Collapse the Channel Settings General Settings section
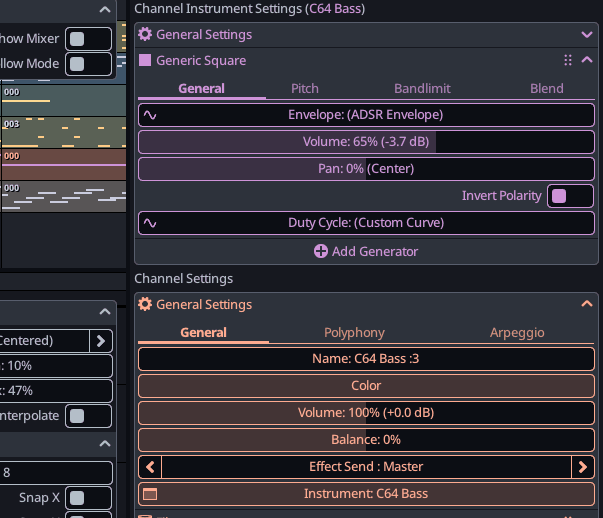Viewport: 603px width, 518px height. (x=586, y=304)
